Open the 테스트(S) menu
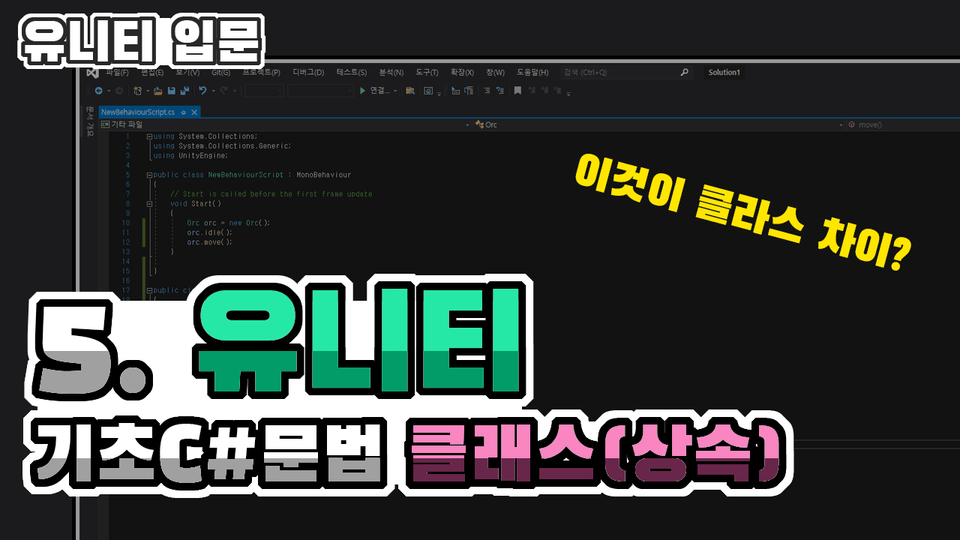This screenshot has height=540, width=960. coord(351,72)
